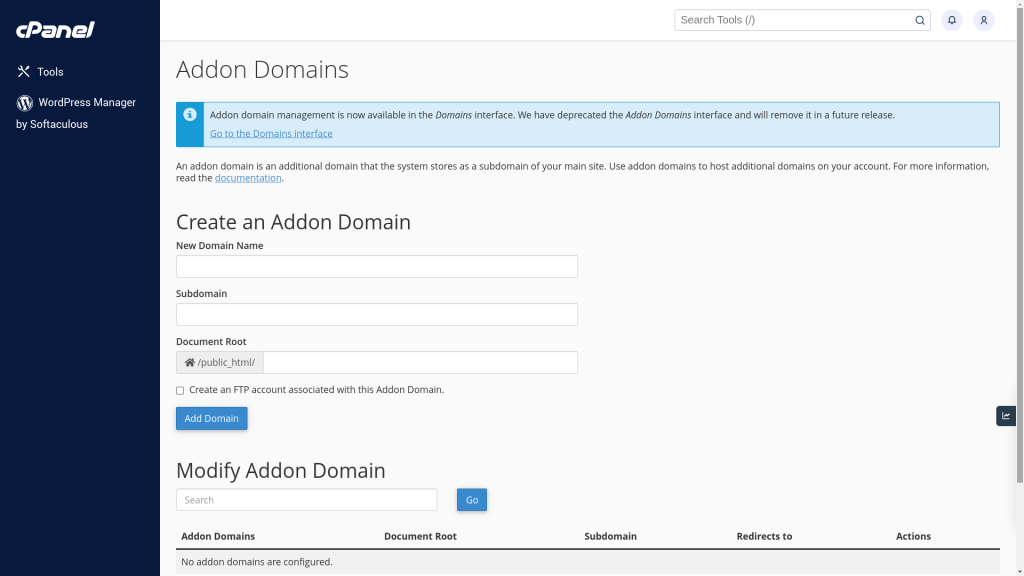Image resolution: width=1024 pixels, height=576 pixels.
Task: Open Tools via its wrench icon
Action: (x=24, y=71)
